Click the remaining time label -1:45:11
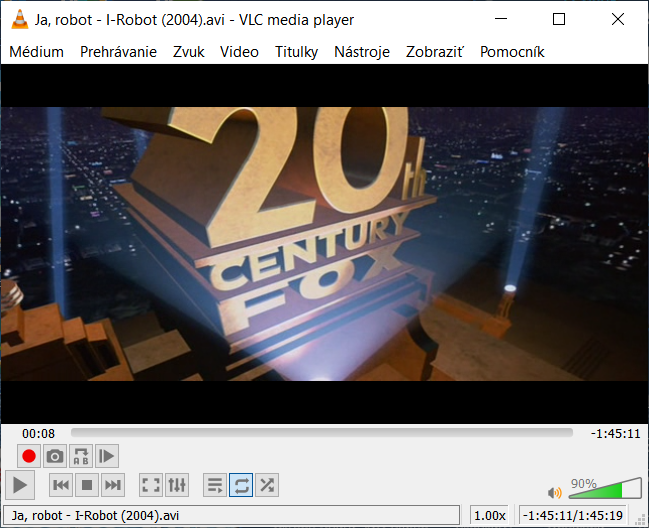Viewport: 649px width, 528px height. [615, 433]
